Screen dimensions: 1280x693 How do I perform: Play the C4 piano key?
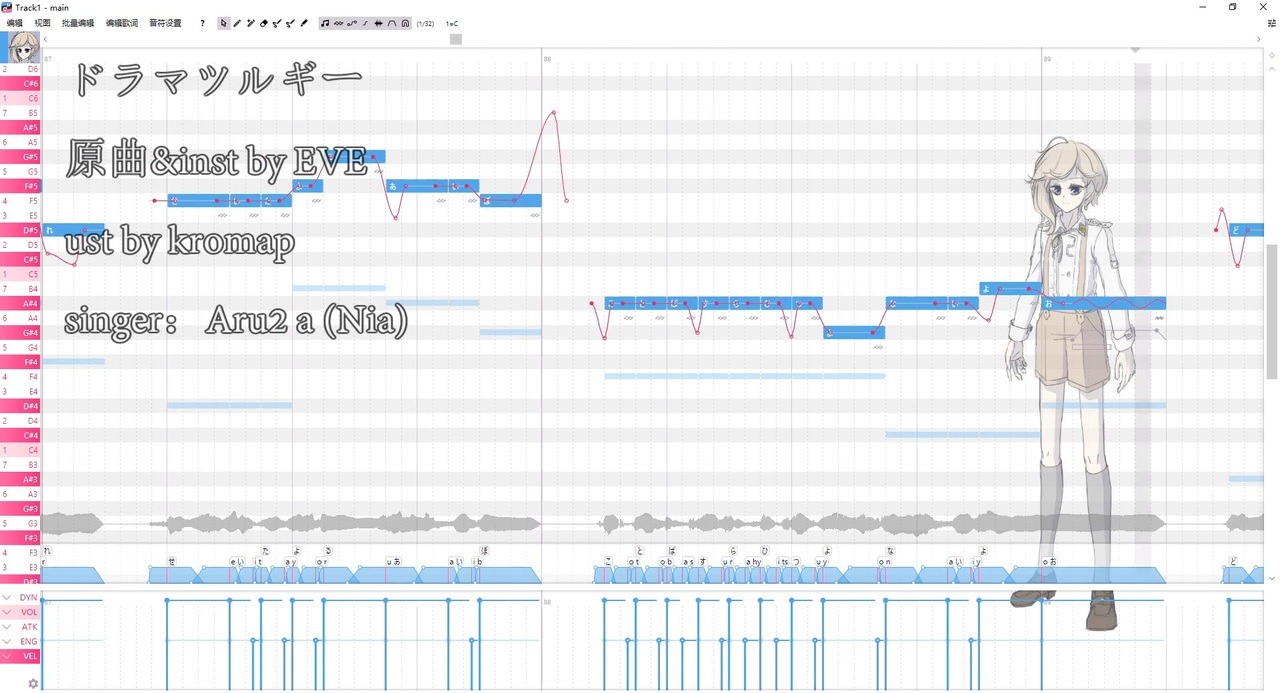[x=20, y=450]
